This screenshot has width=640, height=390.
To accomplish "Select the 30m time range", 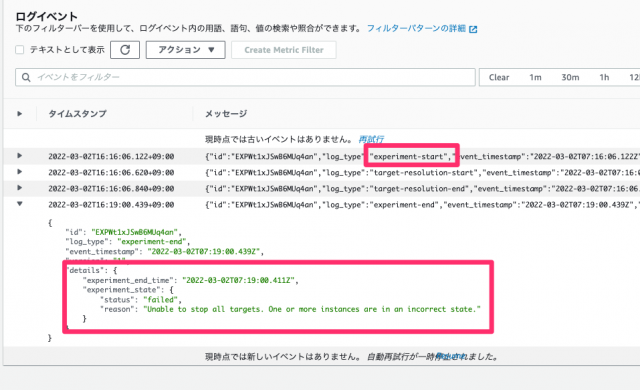I will click(x=570, y=77).
